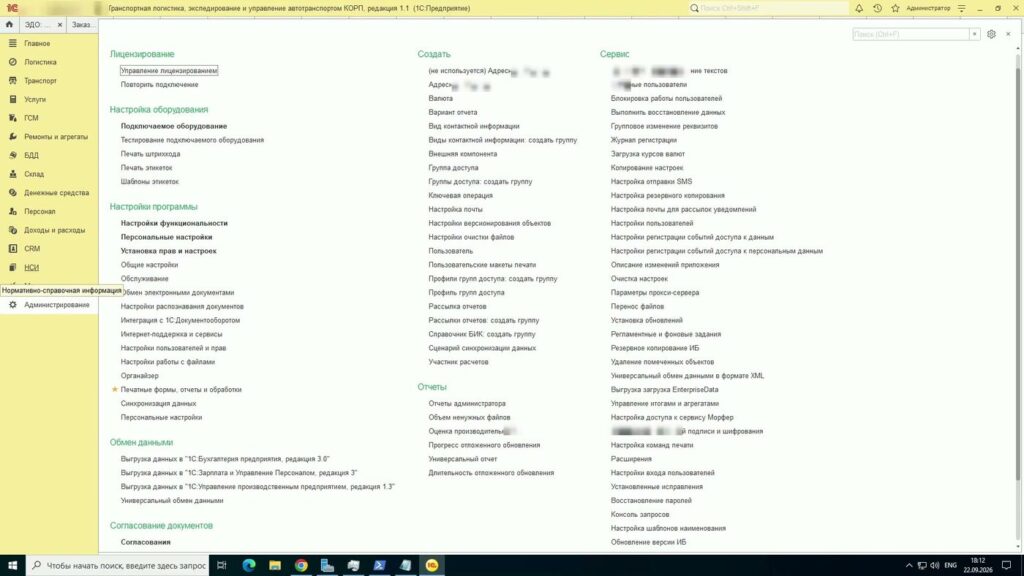Viewport: 1024px width, 576px height.
Task: Open the ГСМ sidebar section
Action: click(x=31, y=118)
